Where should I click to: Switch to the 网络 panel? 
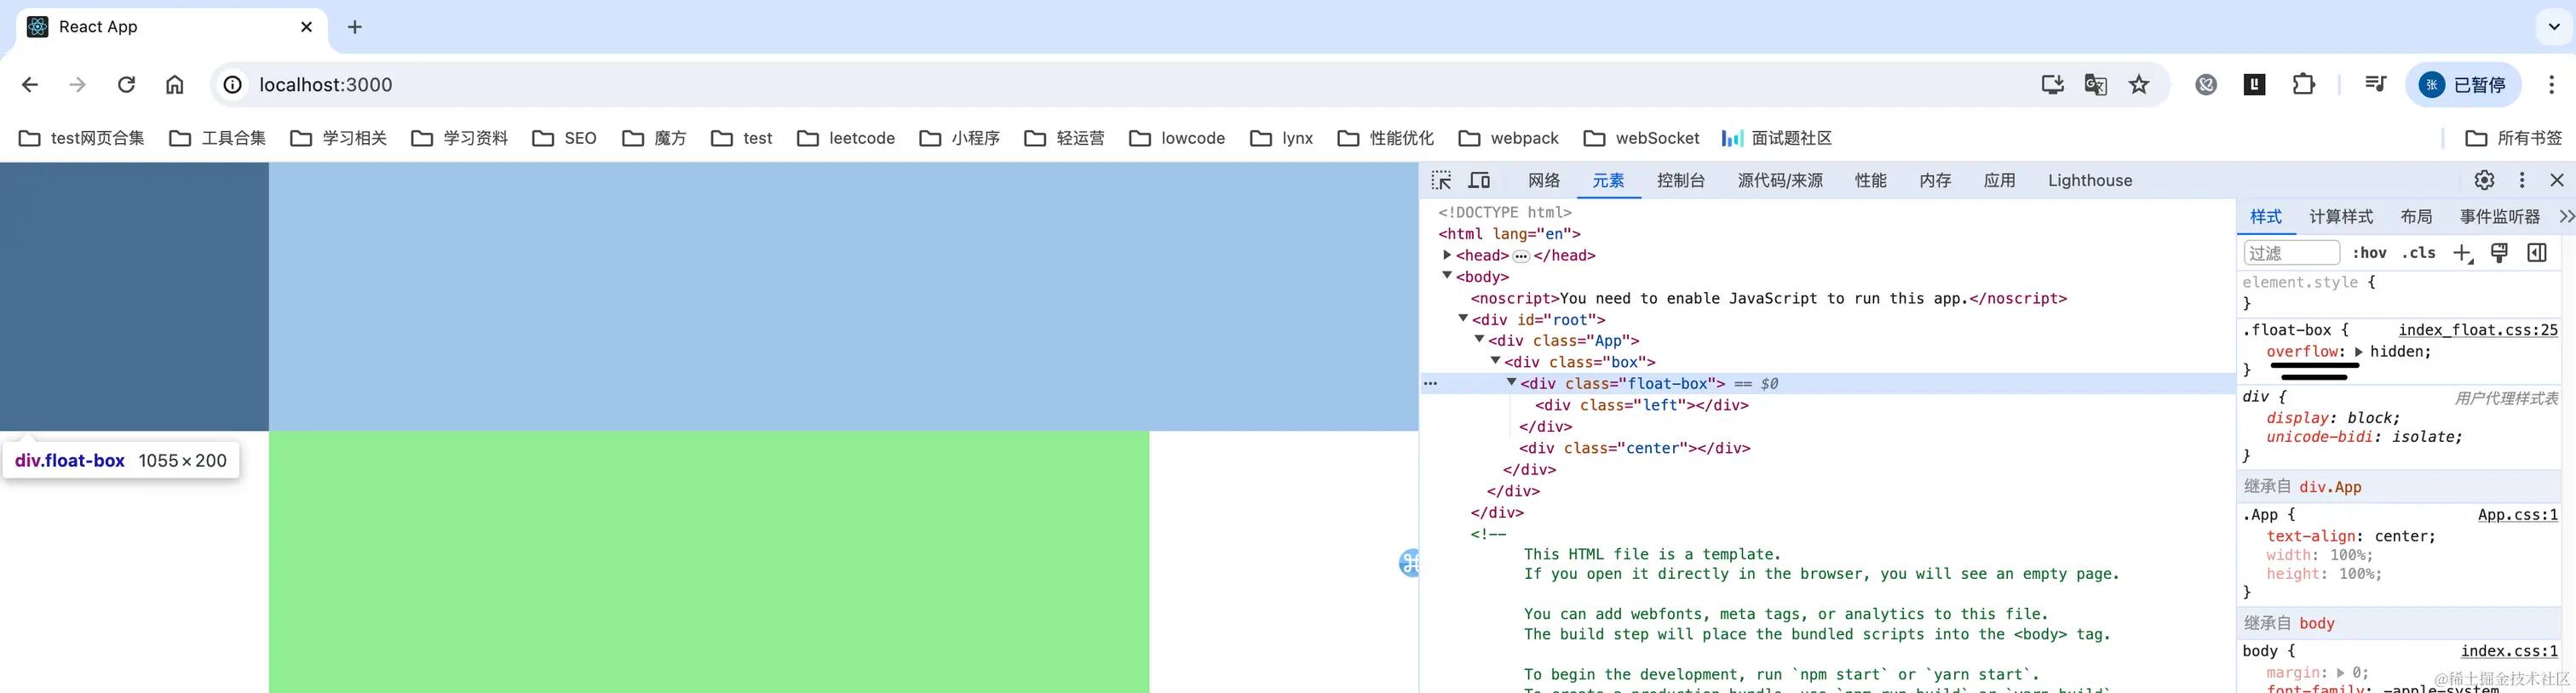[1544, 180]
